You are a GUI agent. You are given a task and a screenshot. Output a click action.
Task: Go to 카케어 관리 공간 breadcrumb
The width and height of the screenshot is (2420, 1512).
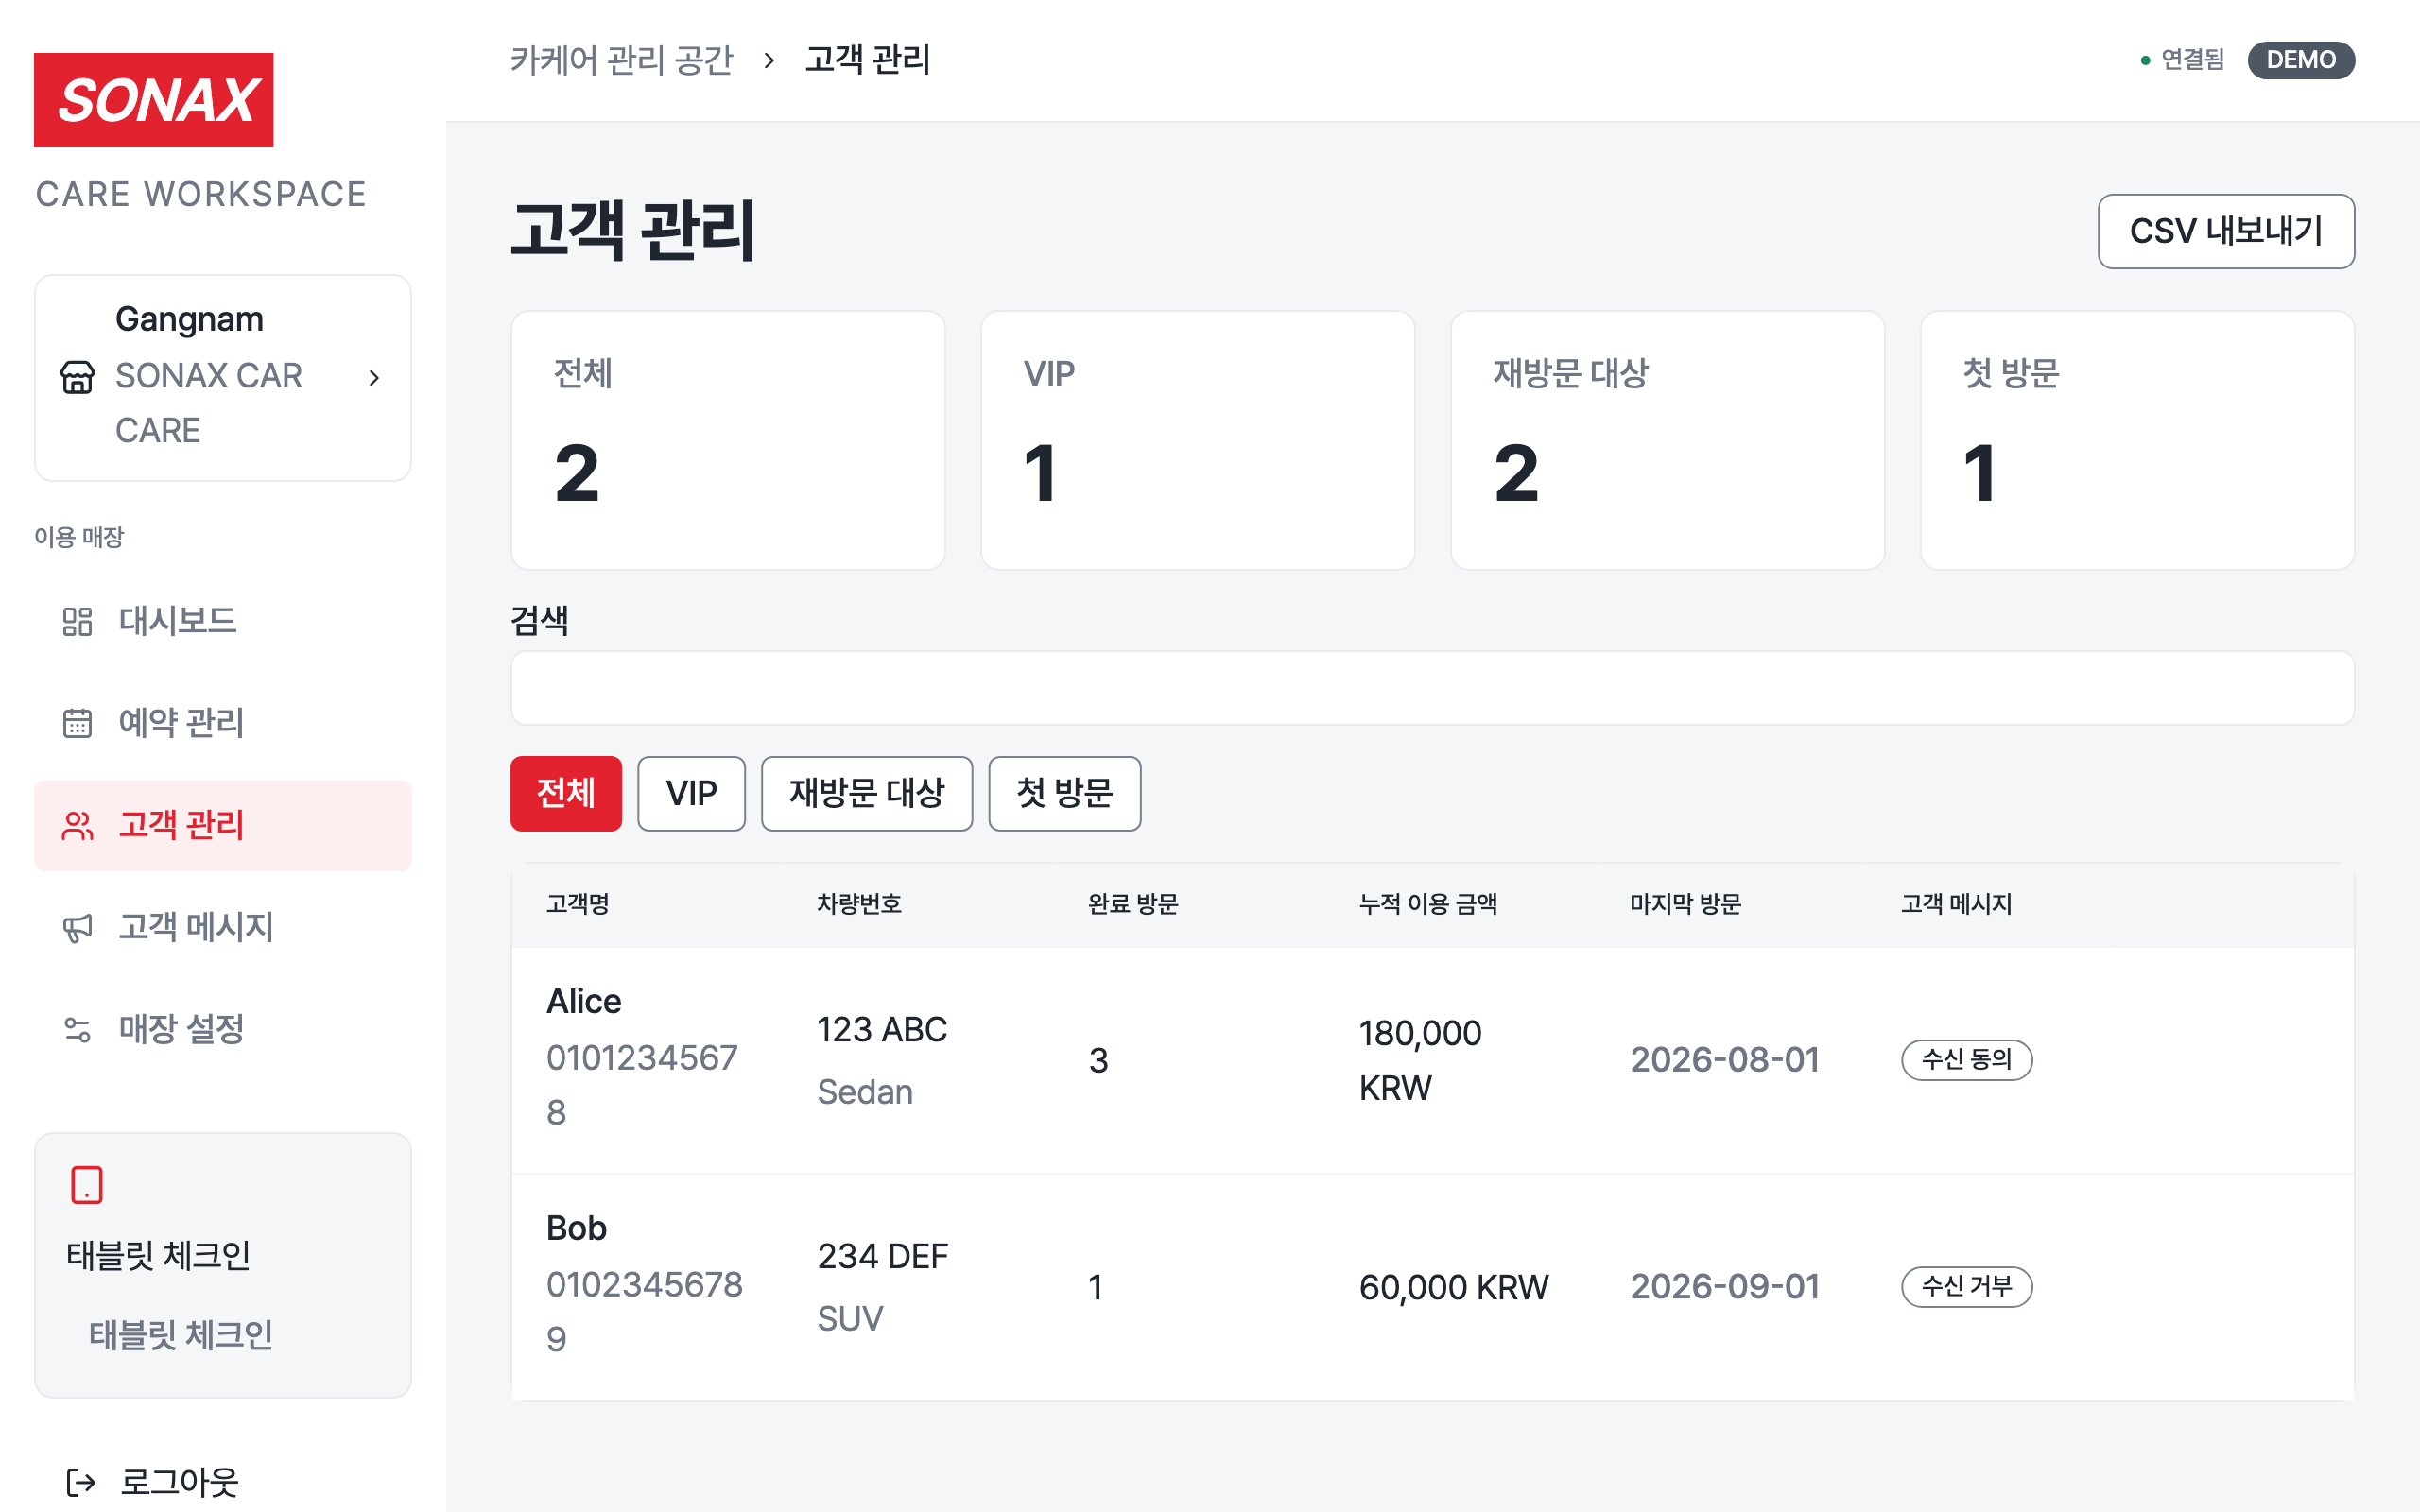tap(622, 60)
